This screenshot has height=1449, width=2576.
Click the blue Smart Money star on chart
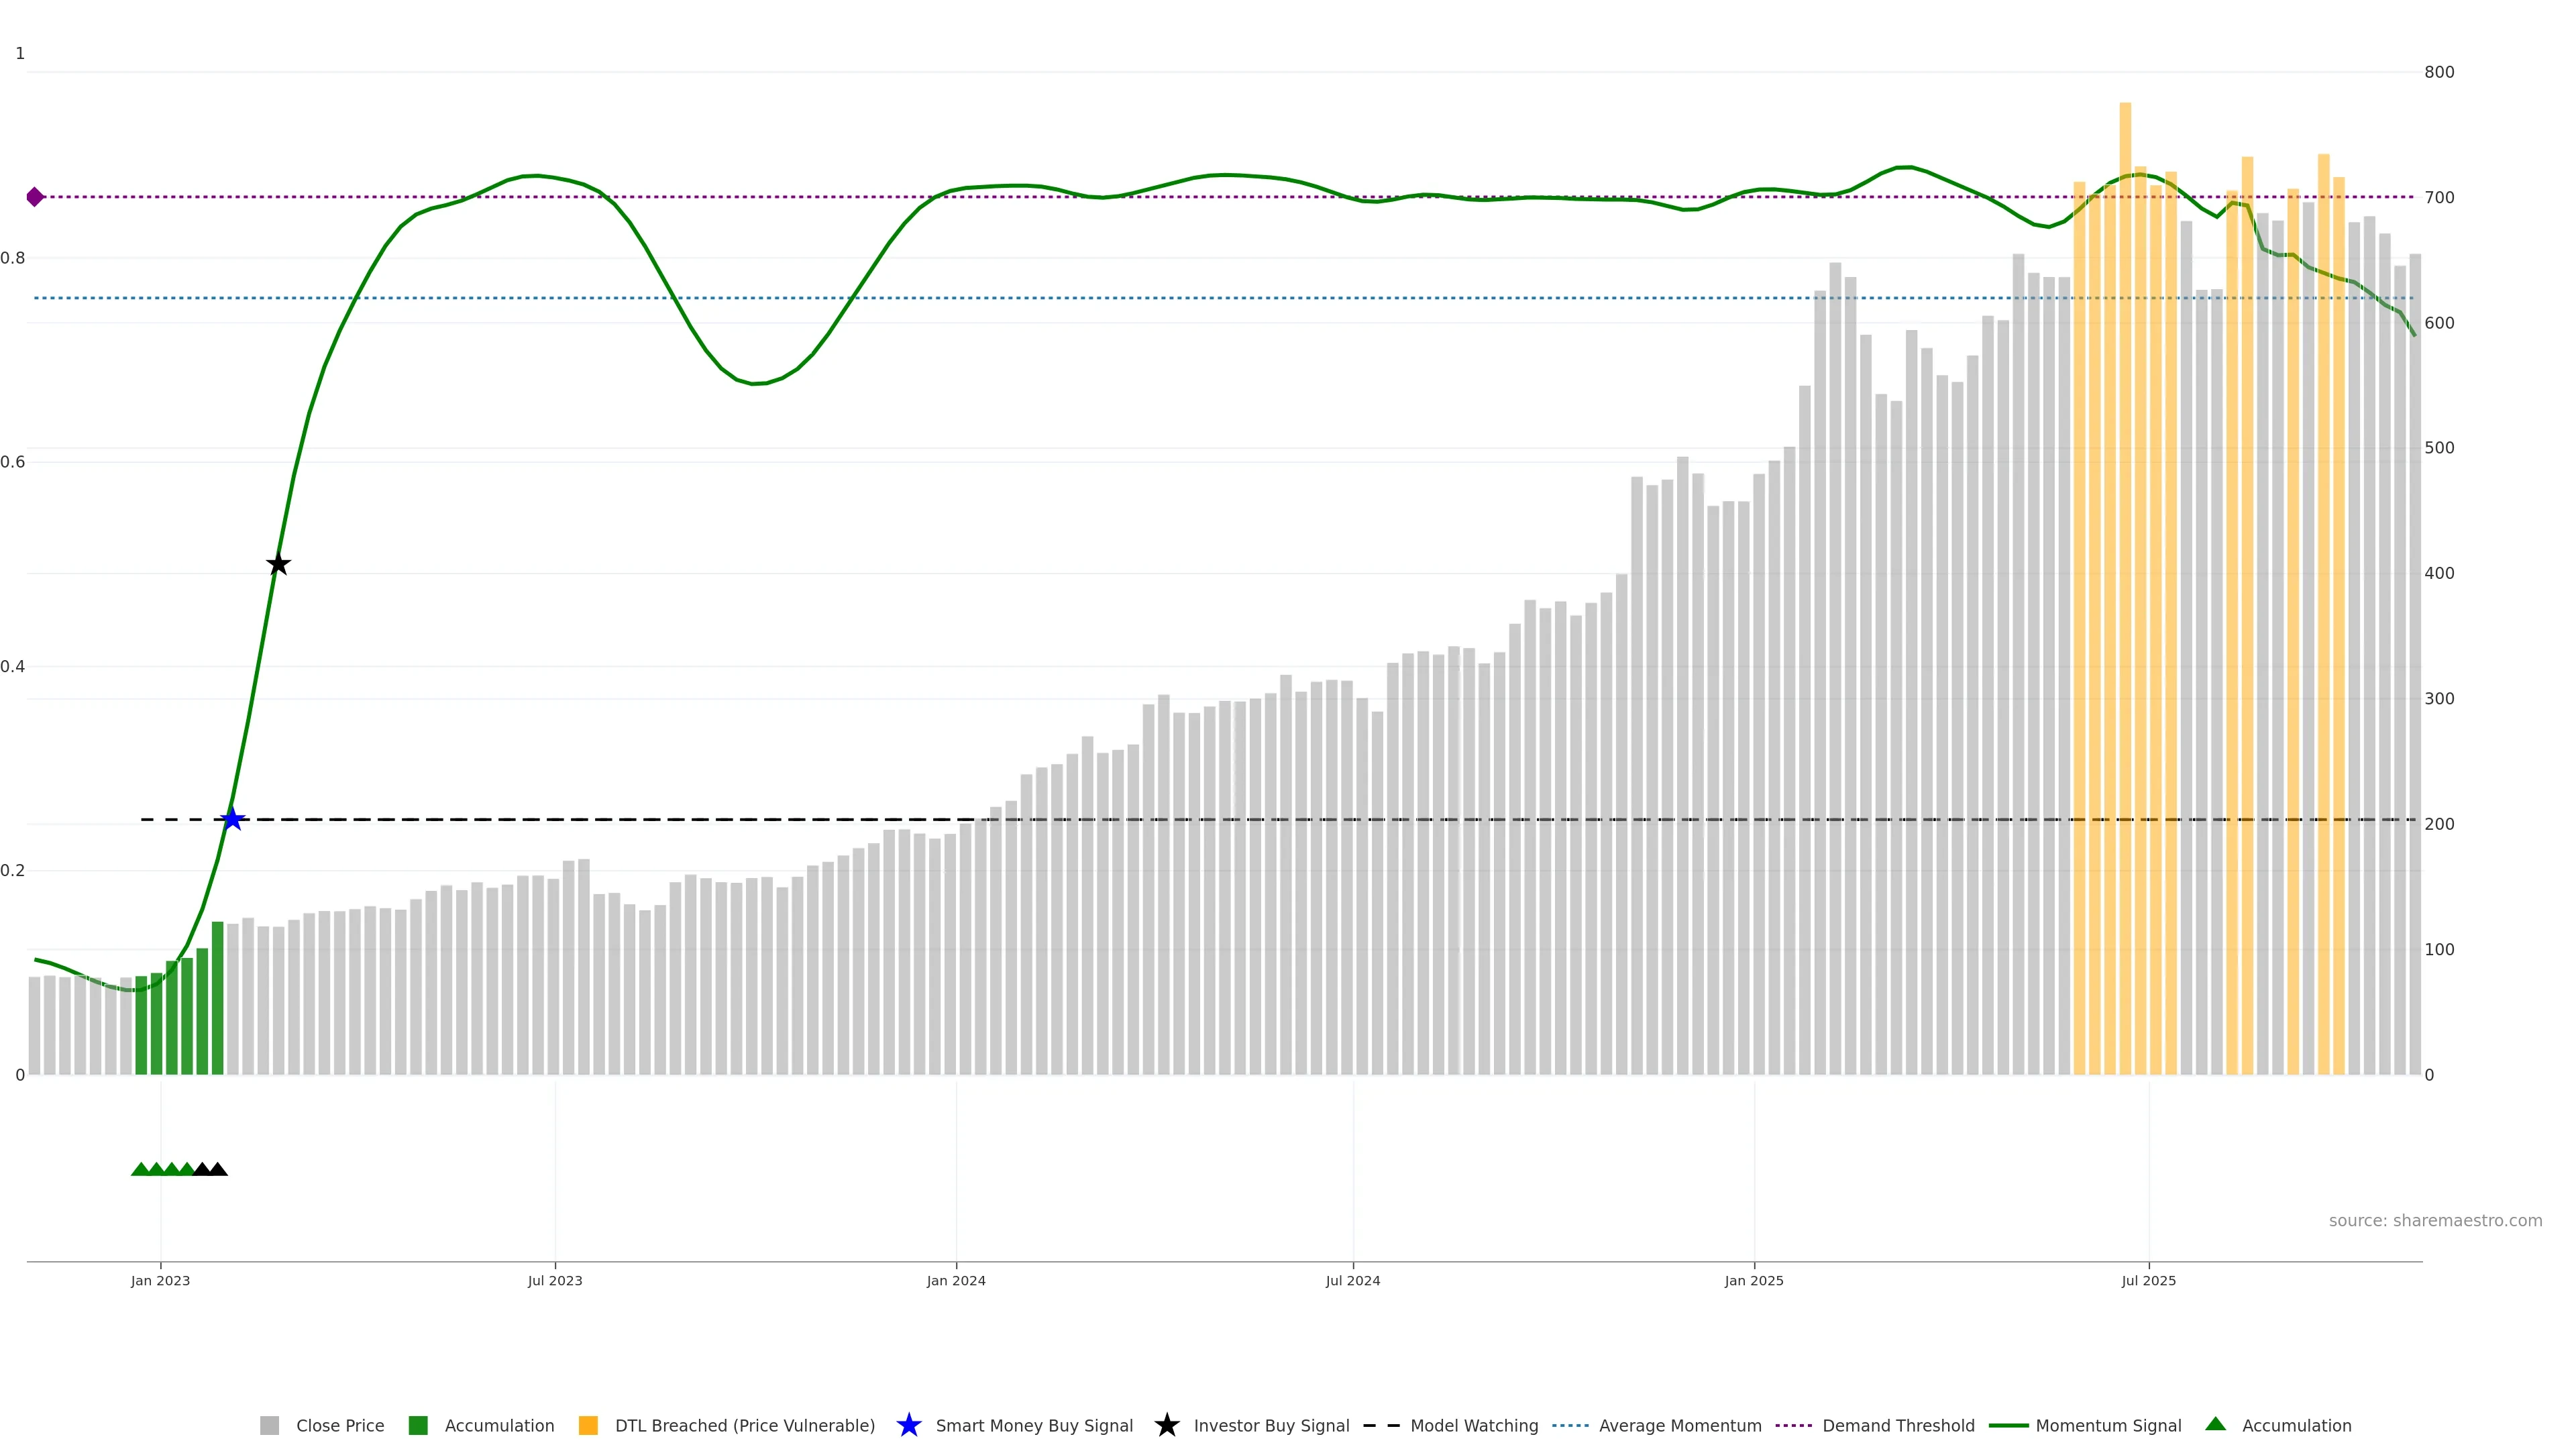[x=232, y=819]
